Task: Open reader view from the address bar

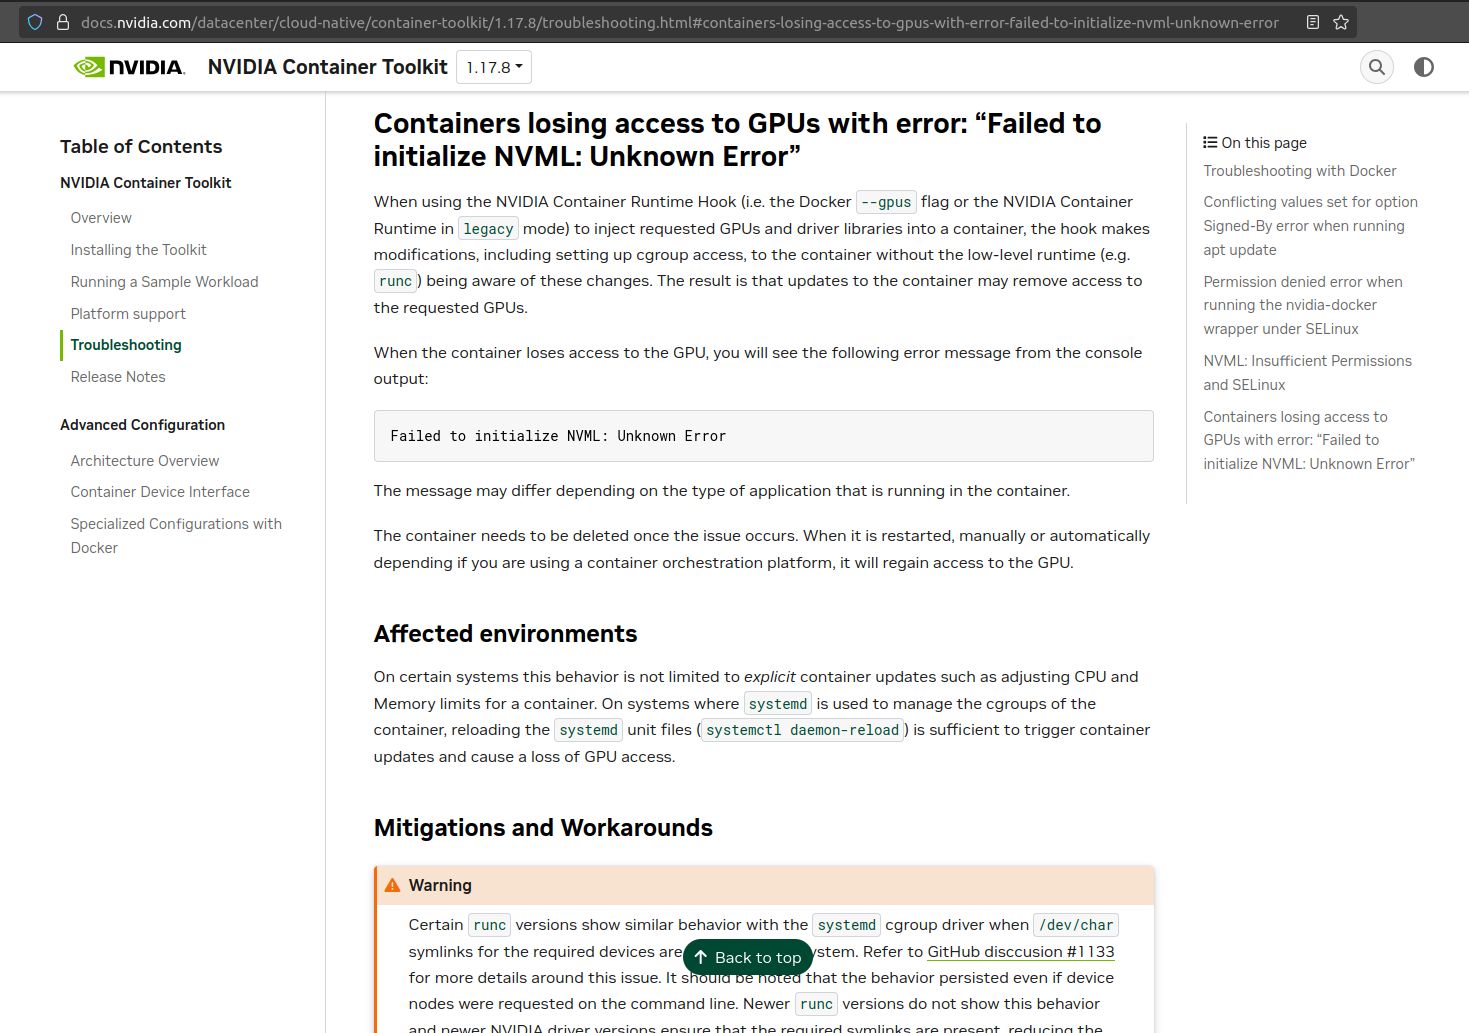Action: 1311,21
